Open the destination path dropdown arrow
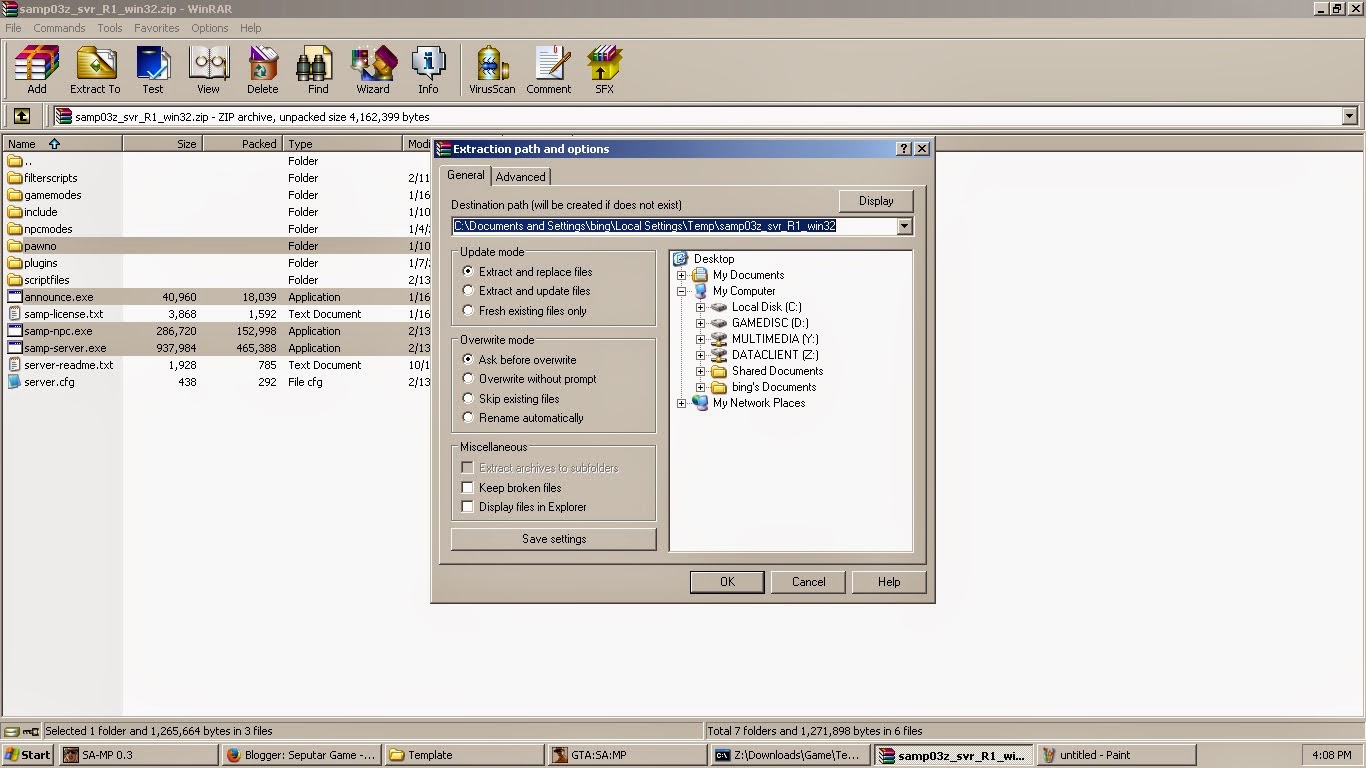The height and width of the screenshot is (768, 1366). click(905, 226)
